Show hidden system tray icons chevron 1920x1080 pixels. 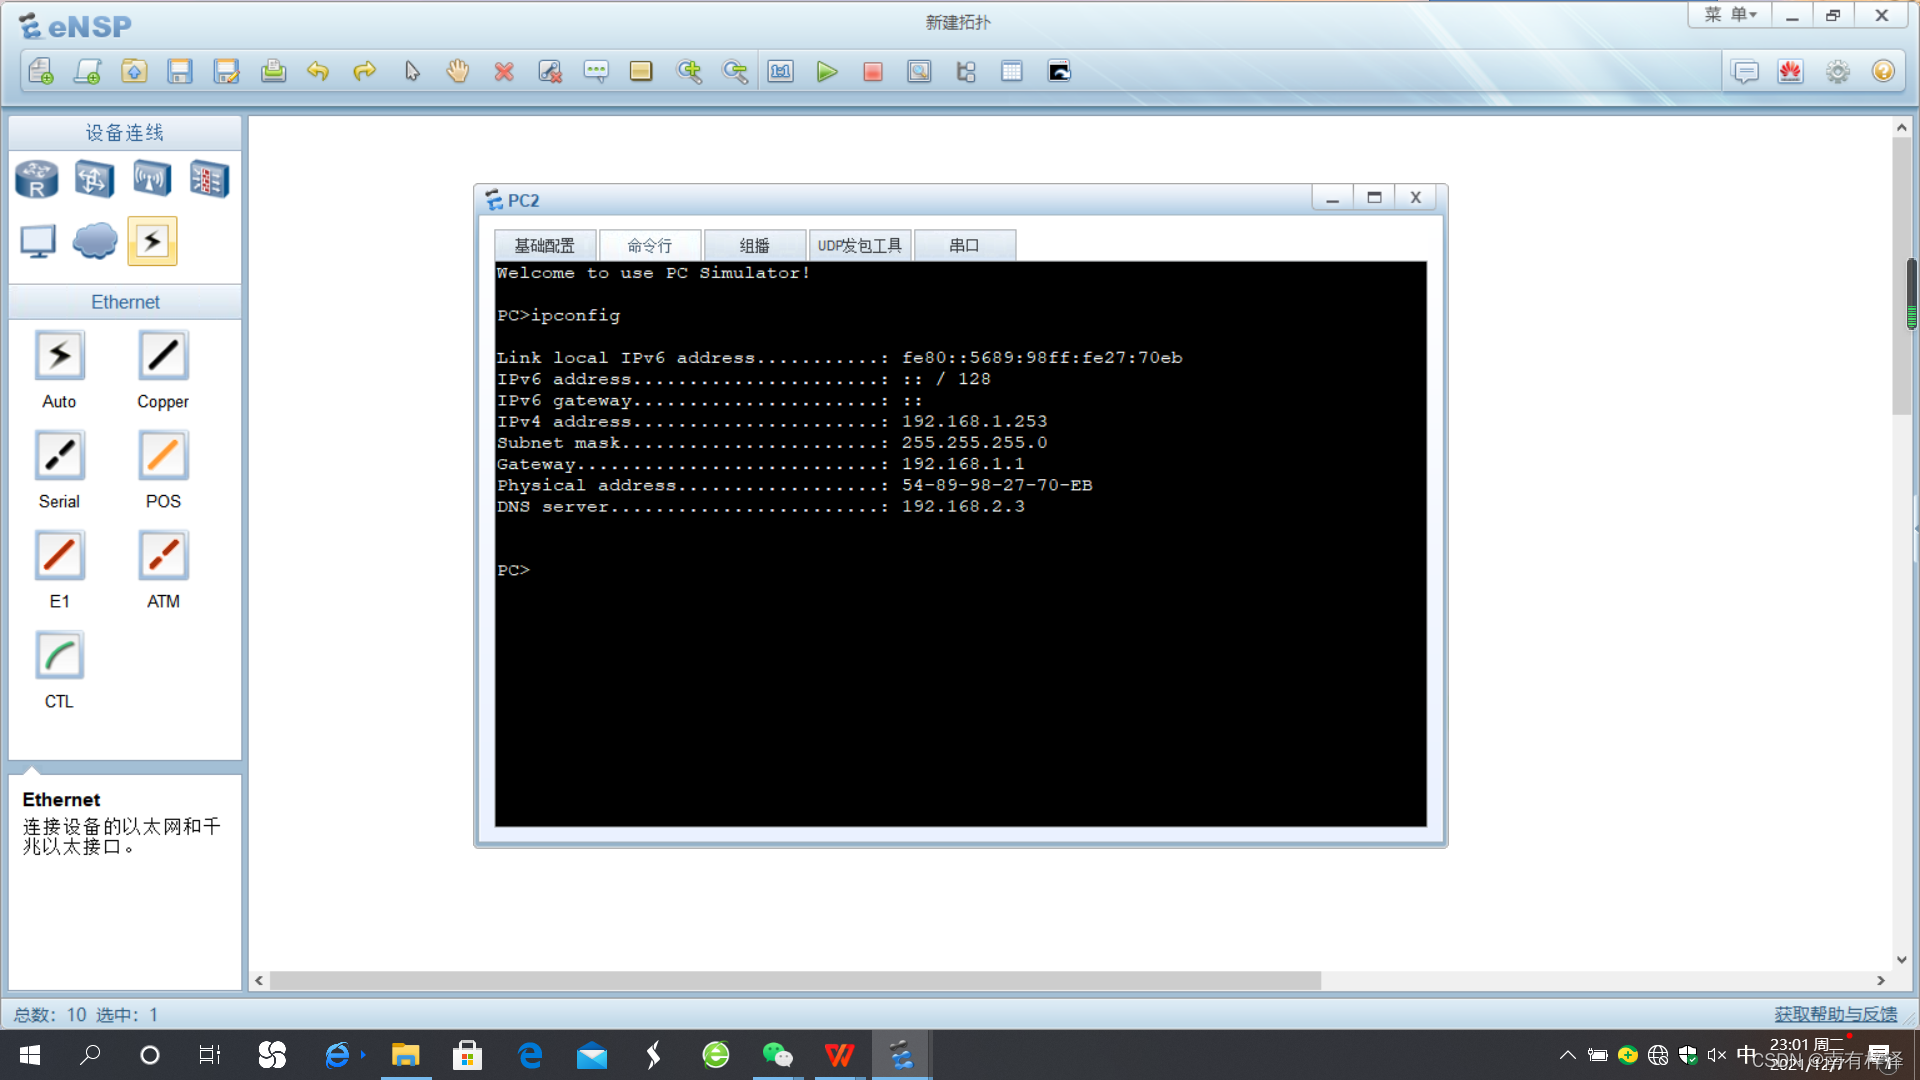[1567, 1055]
